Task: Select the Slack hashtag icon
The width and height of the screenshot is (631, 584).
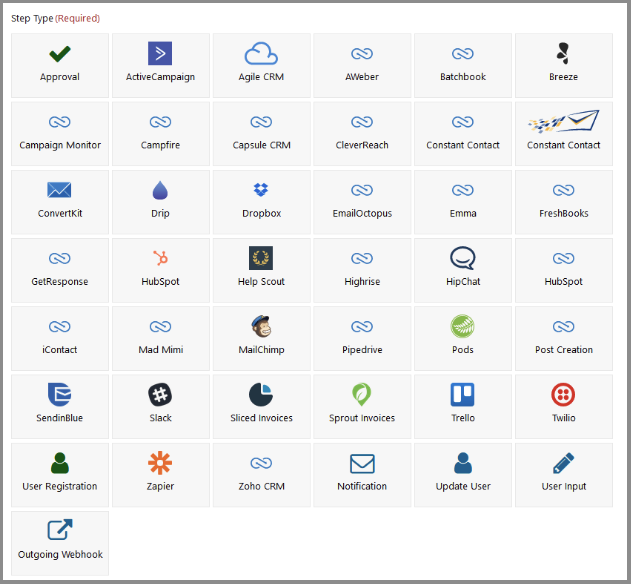Action: 160,394
